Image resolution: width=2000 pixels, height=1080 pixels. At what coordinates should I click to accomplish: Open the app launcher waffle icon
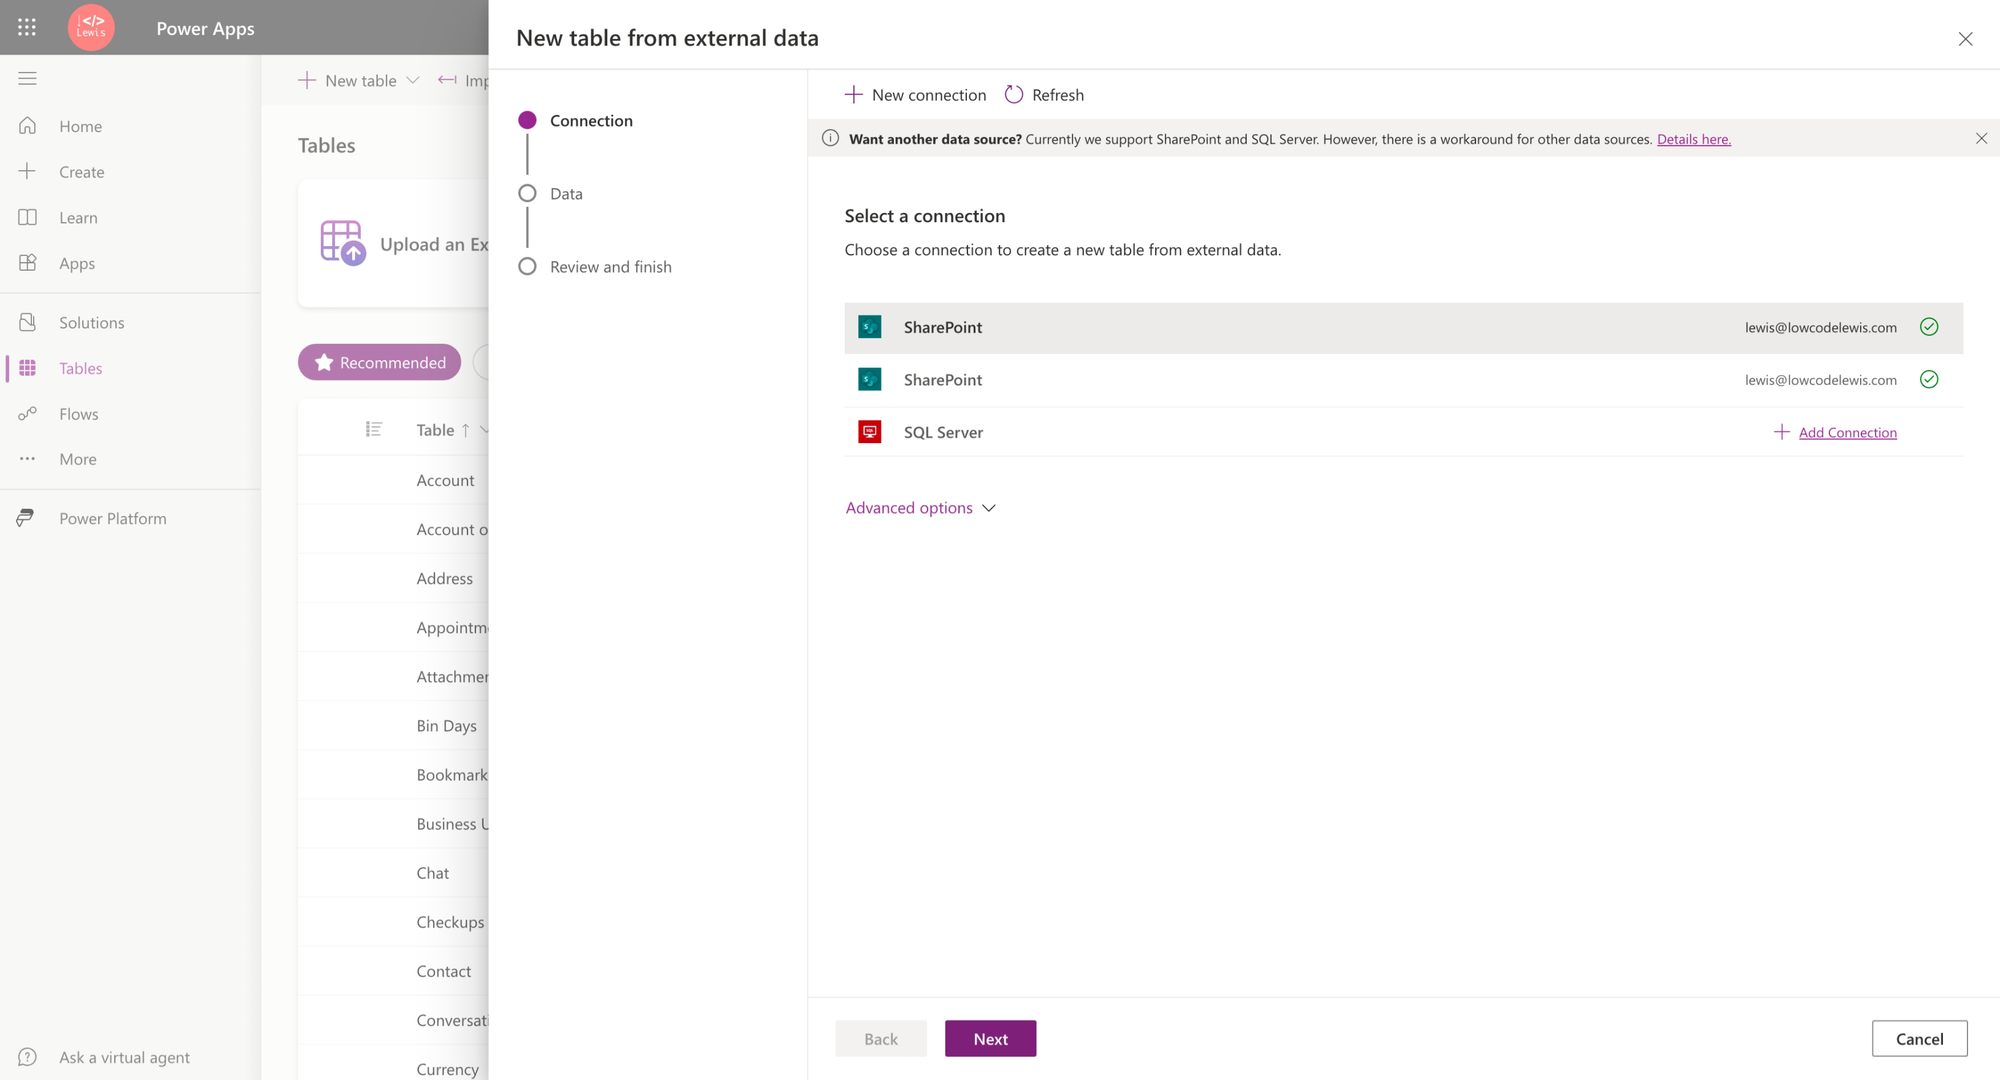(x=27, y=28)
